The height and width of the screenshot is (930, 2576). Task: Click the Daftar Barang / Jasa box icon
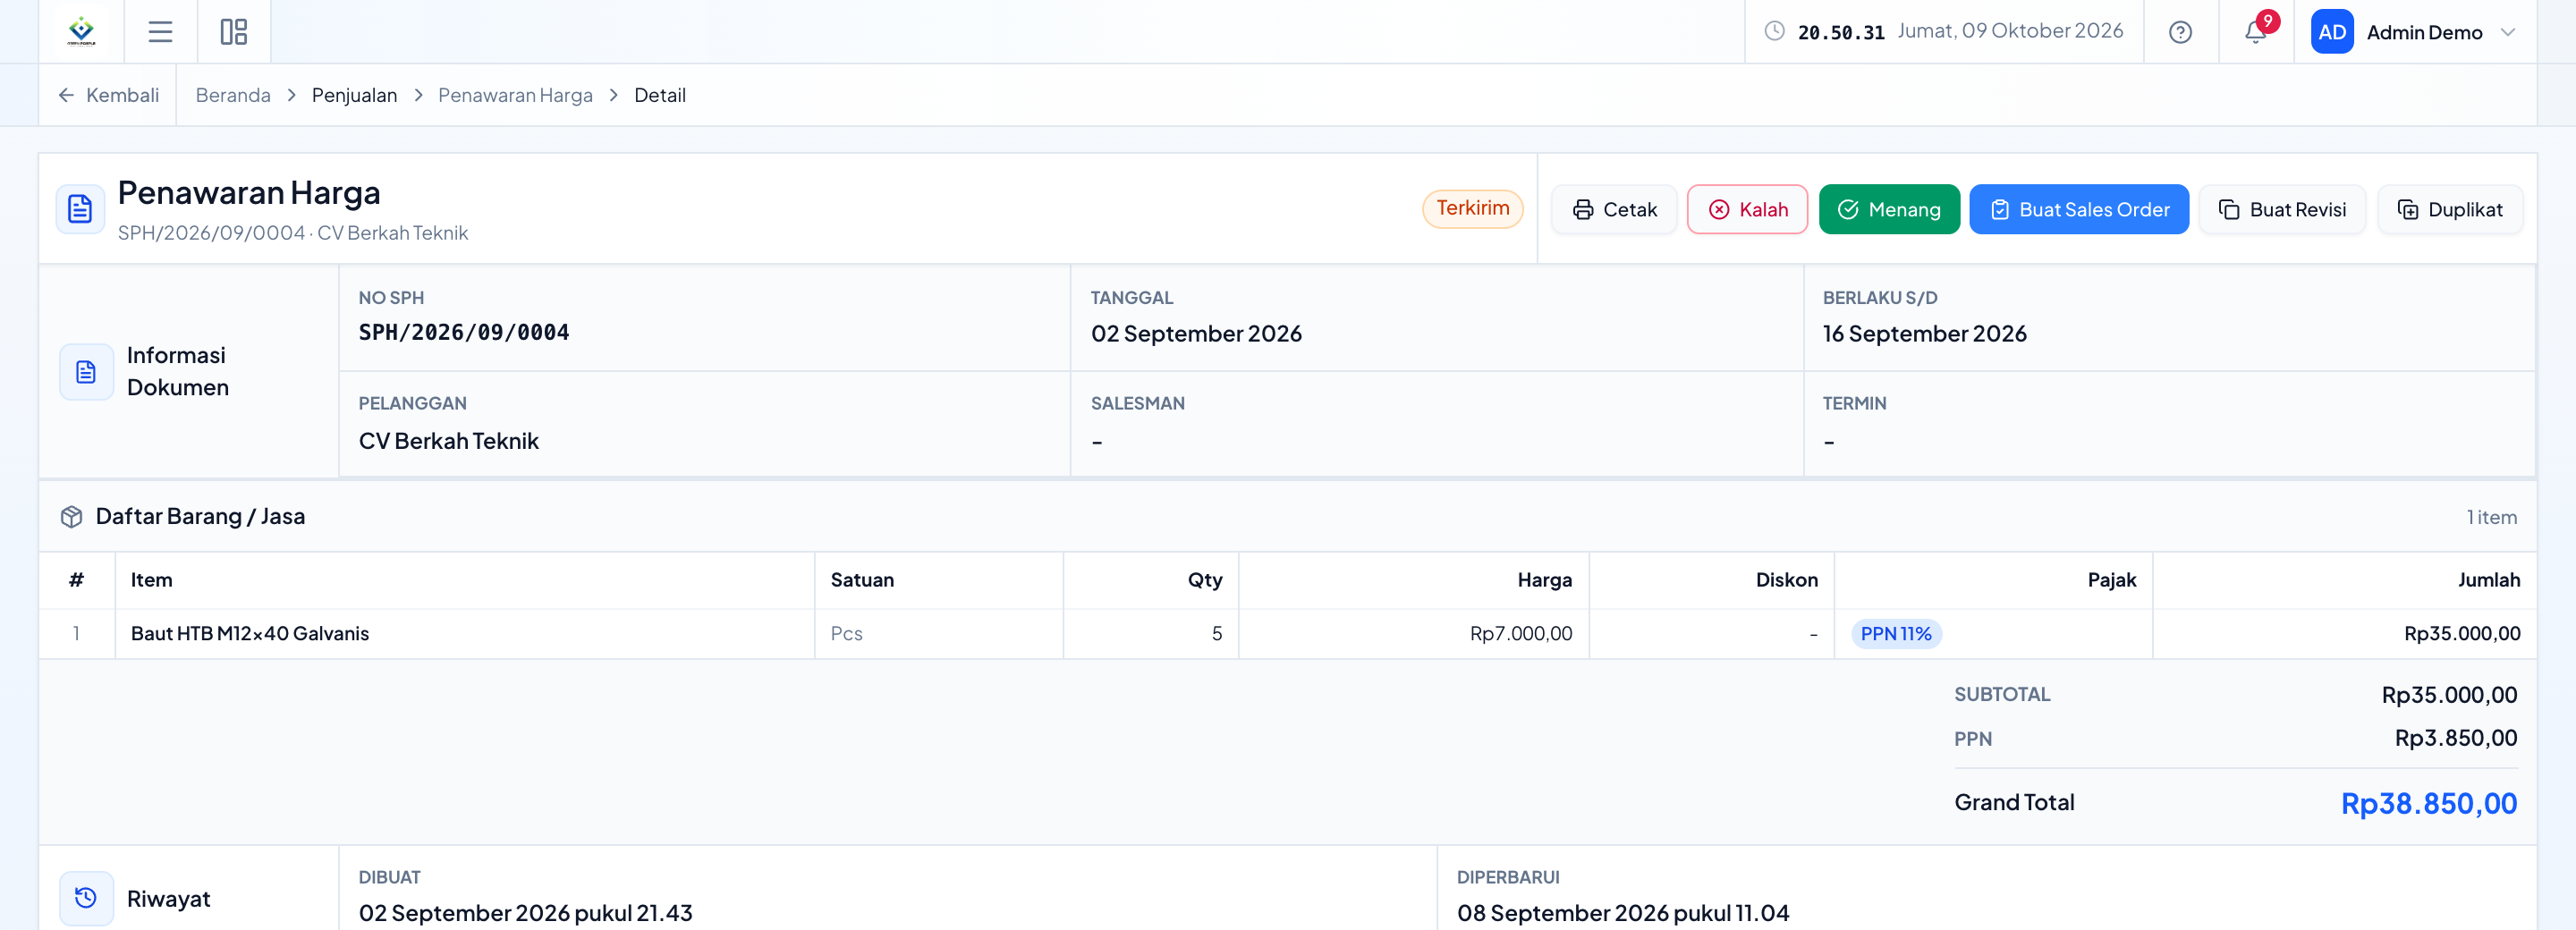pos(71,516)
